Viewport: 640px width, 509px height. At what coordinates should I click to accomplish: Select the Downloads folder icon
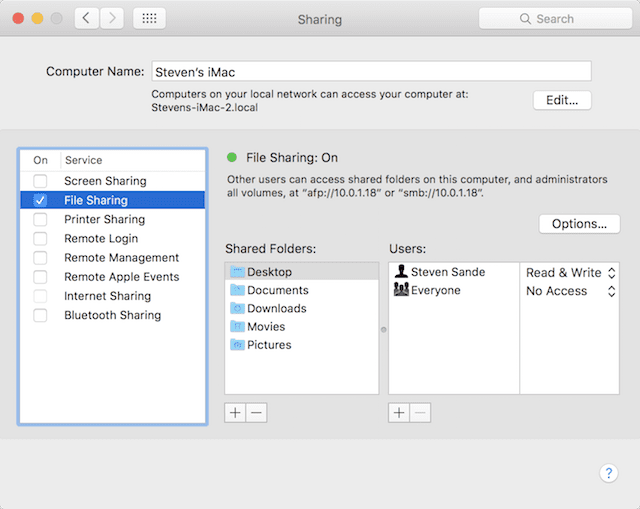(237, 308)
